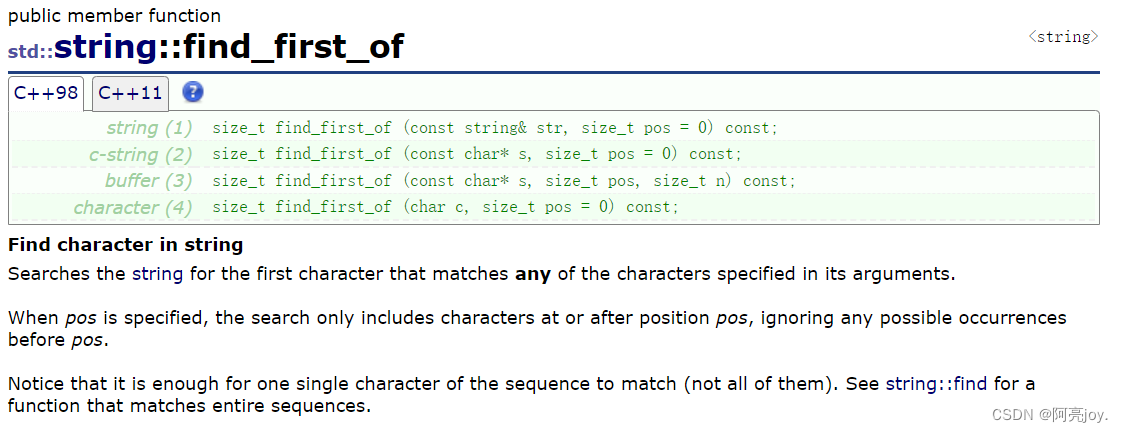Open the blue question mark help icon
Viewport: 1123px width, 432px height.
(193, 93)
